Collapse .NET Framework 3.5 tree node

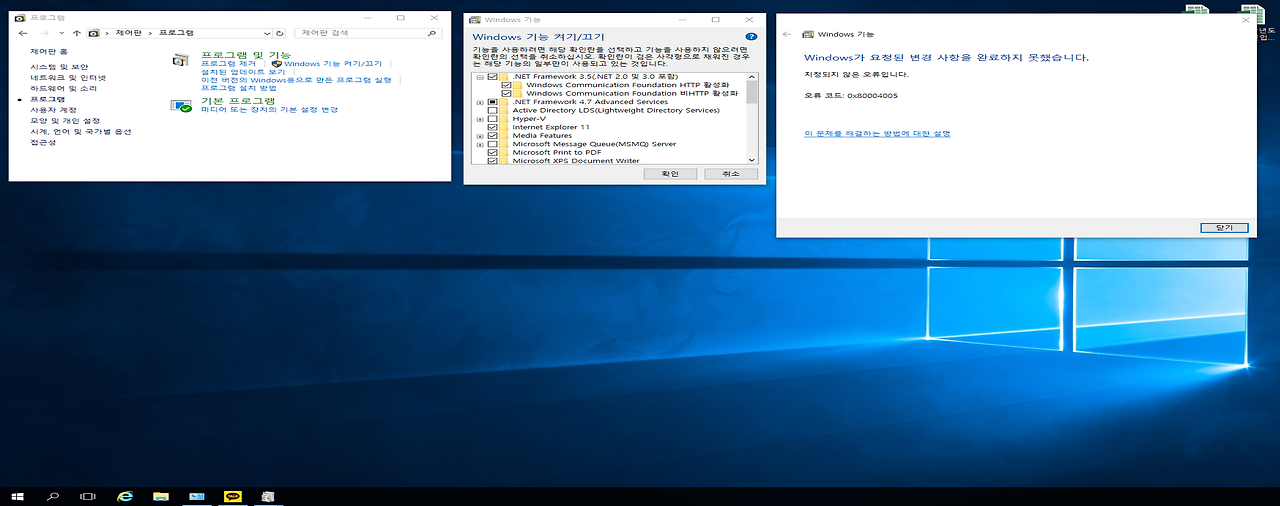480,77
